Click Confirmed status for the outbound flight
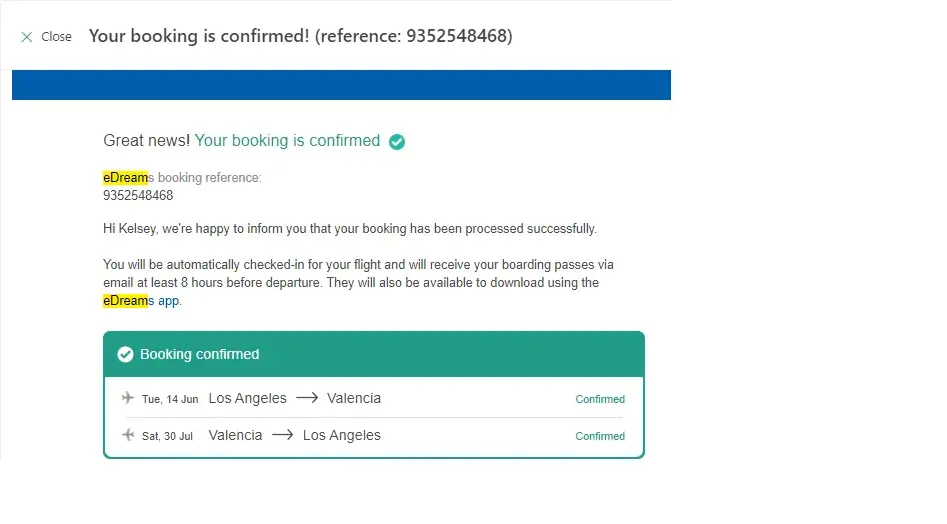The image size is (947, 524). (x=600, y=399)
